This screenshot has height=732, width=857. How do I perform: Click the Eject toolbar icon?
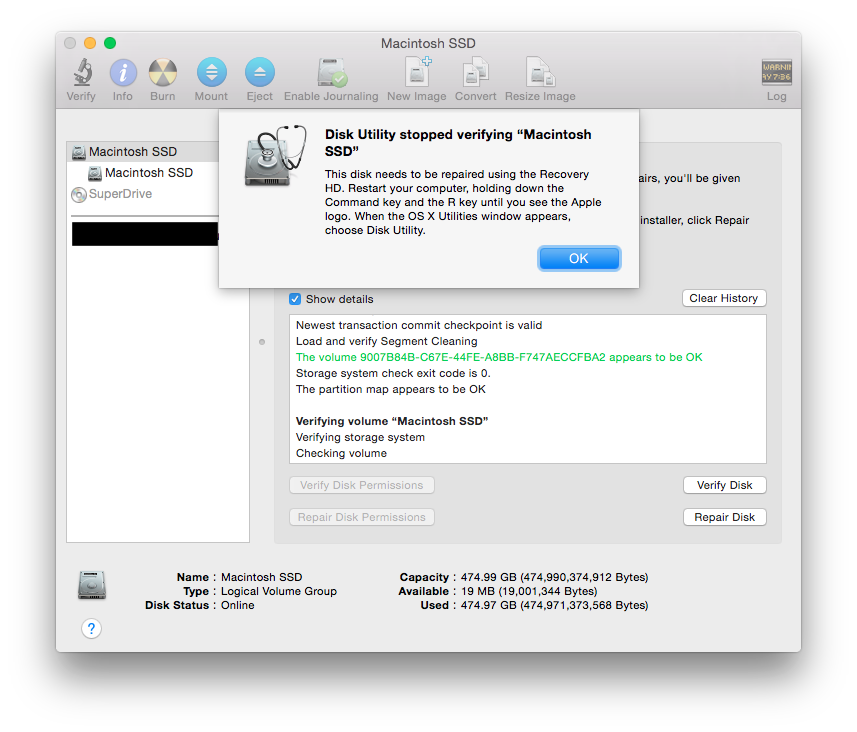pyautogui.click(x=260, y=72)
